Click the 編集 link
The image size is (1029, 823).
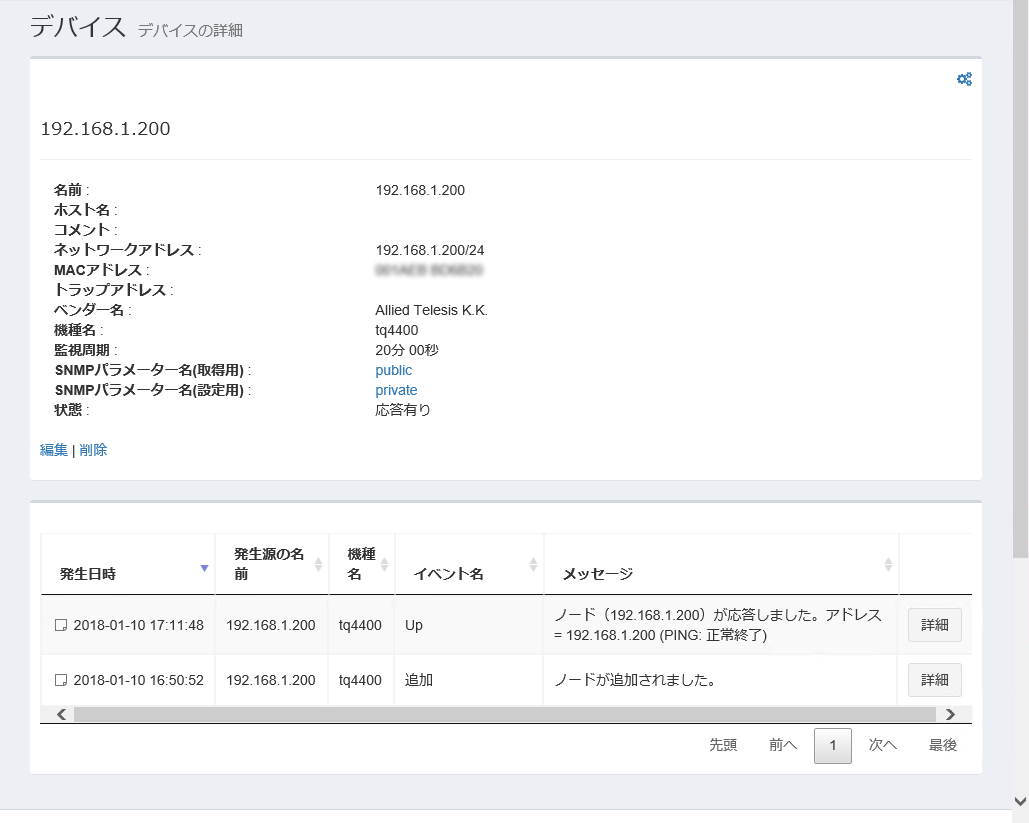[x=54, y=450]
